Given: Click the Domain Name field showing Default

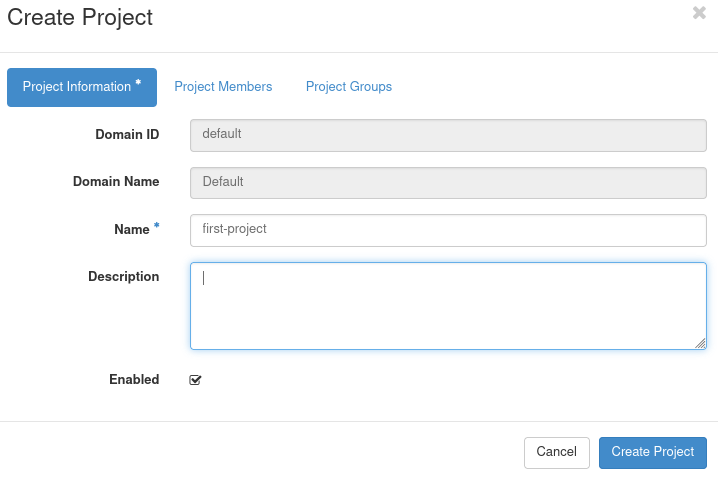Looking at the screenshot, I should point(448,182).
